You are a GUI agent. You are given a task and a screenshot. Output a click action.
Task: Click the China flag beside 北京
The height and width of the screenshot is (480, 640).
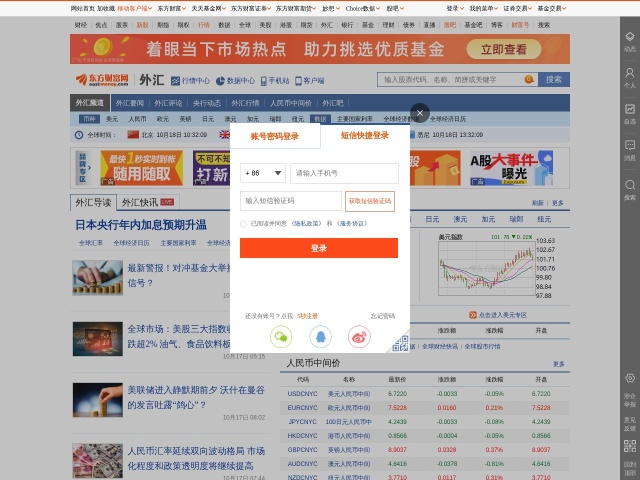pyautogui.click(x=133, y=134)
